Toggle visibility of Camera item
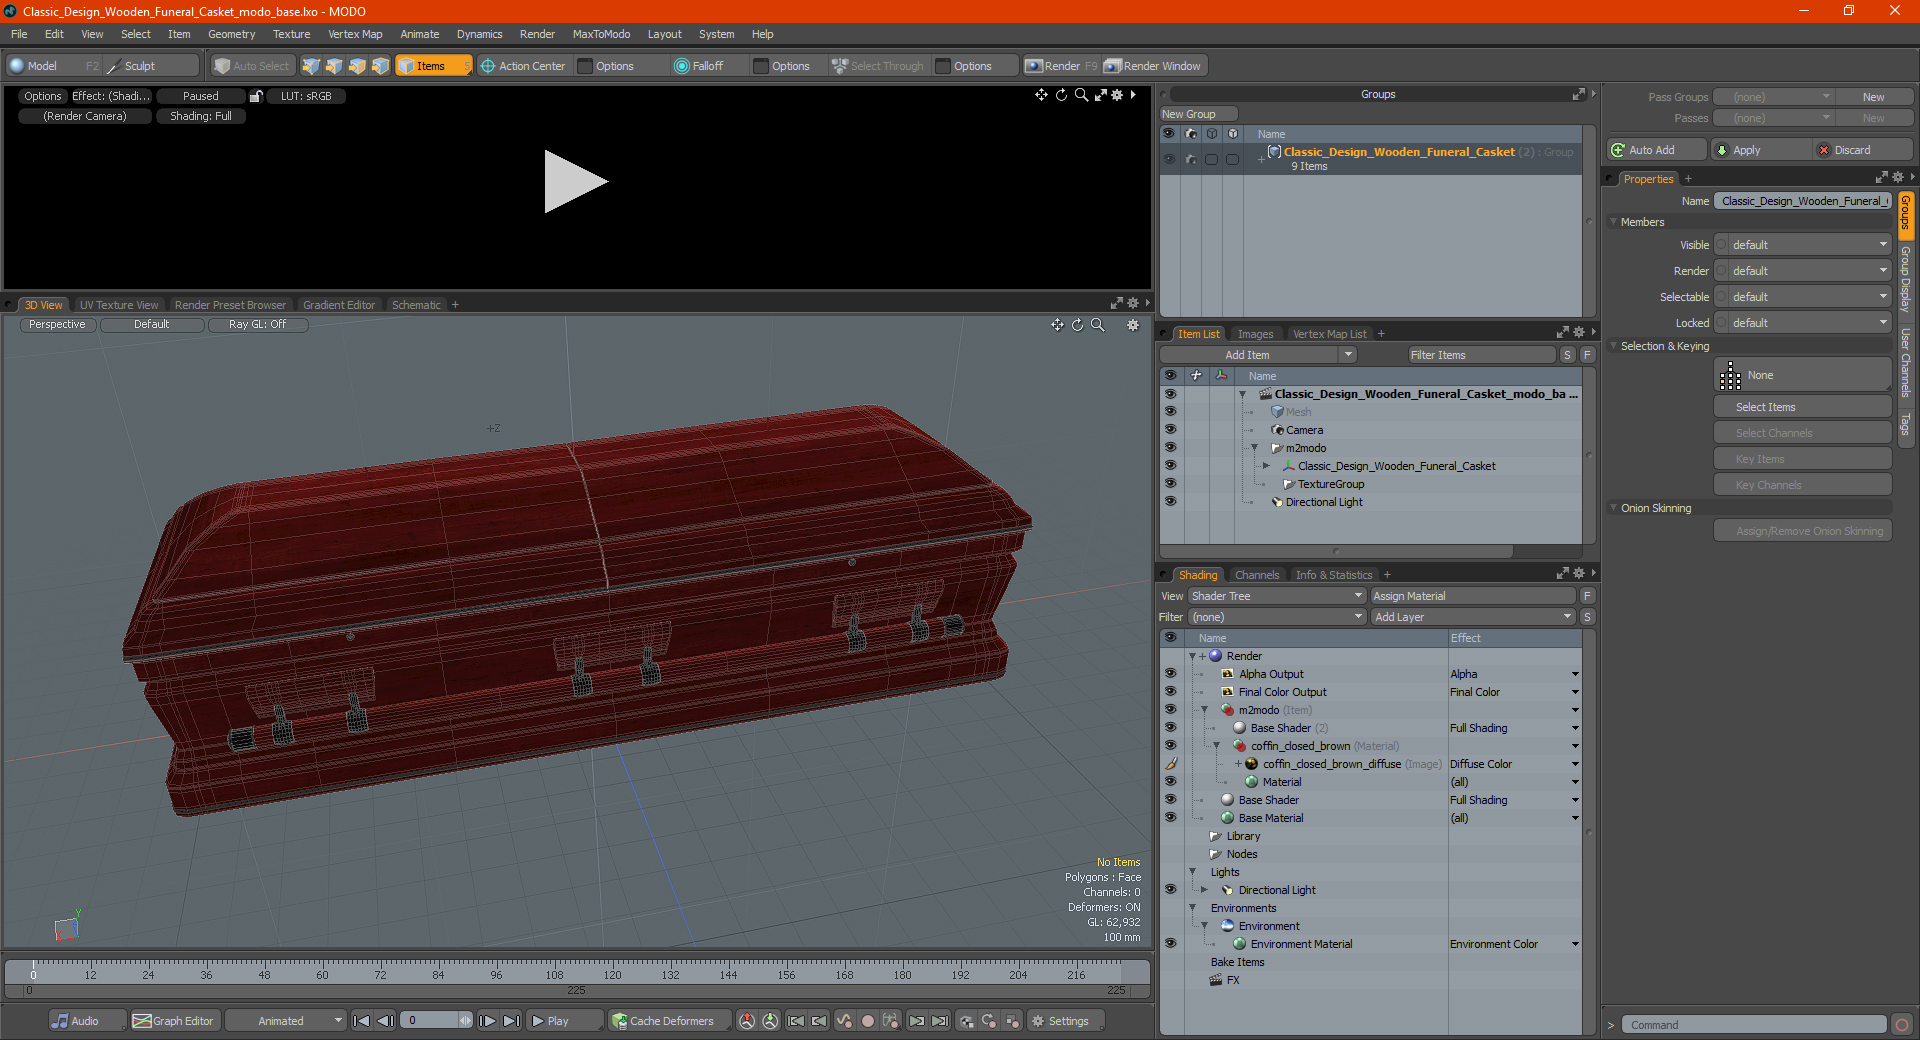 tap(1170, 430)
